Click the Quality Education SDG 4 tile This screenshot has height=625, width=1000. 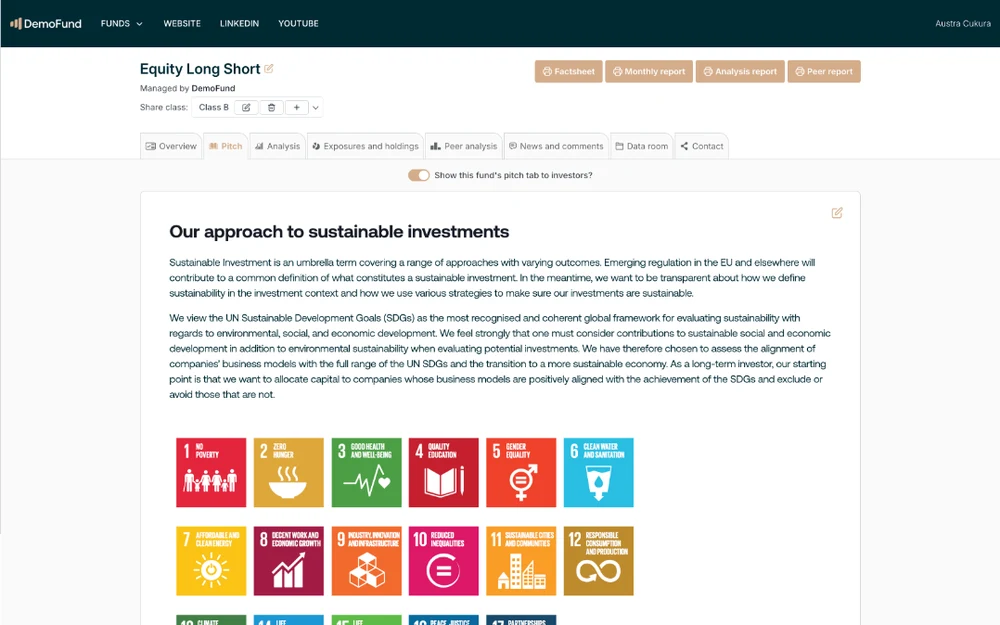[443, 473]
